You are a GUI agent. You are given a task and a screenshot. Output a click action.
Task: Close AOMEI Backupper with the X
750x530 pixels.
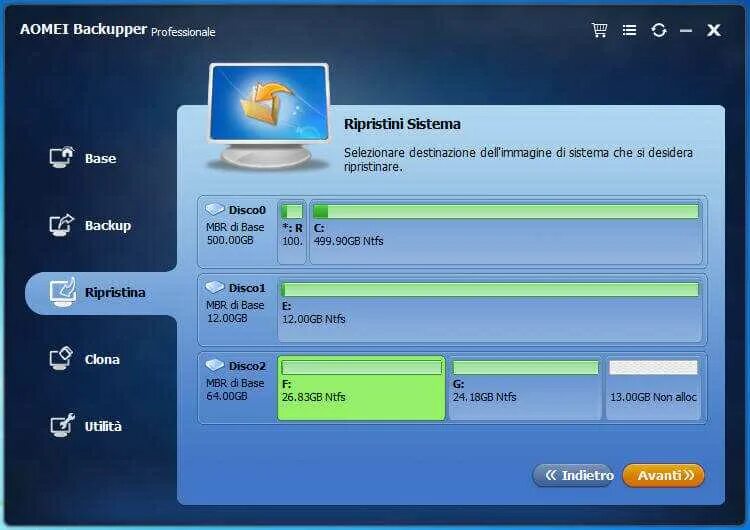[714, 31]
